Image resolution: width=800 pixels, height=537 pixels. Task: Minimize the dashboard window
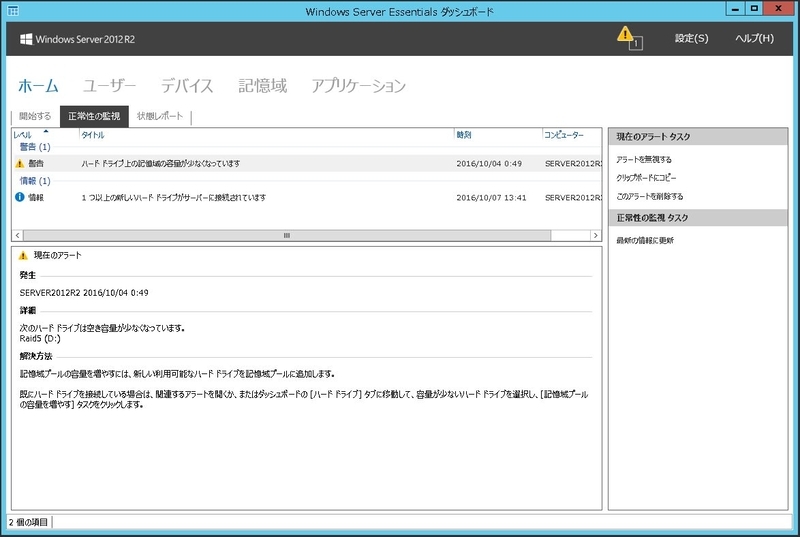735,9
